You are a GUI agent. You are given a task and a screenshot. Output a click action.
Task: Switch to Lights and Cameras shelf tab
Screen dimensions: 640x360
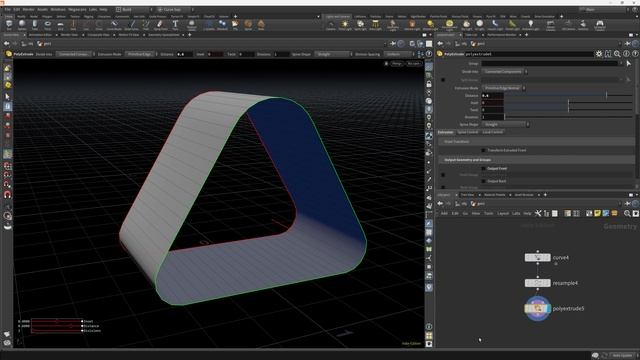tap(338, 17)
